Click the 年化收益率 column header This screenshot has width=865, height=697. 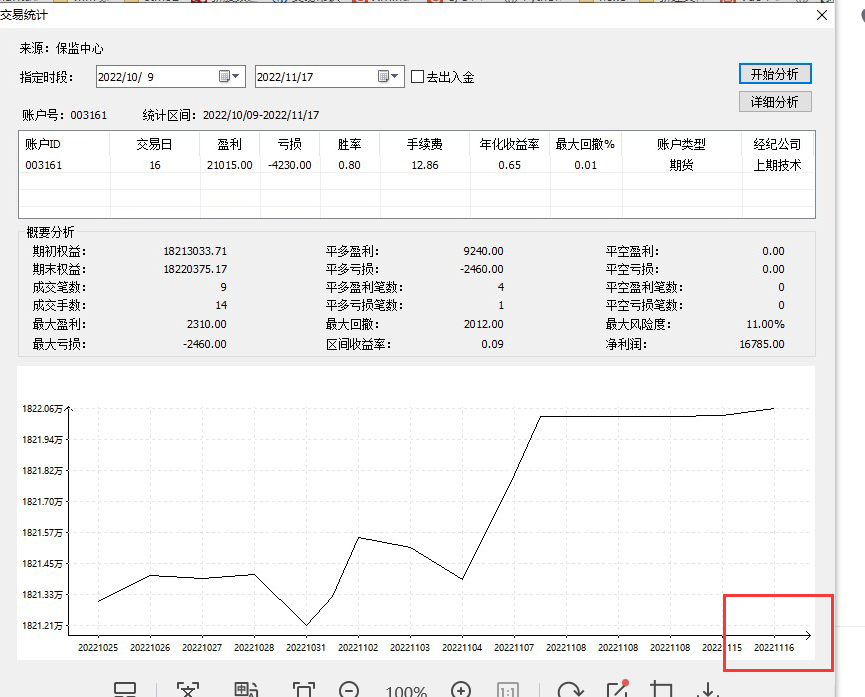[509, 144]
